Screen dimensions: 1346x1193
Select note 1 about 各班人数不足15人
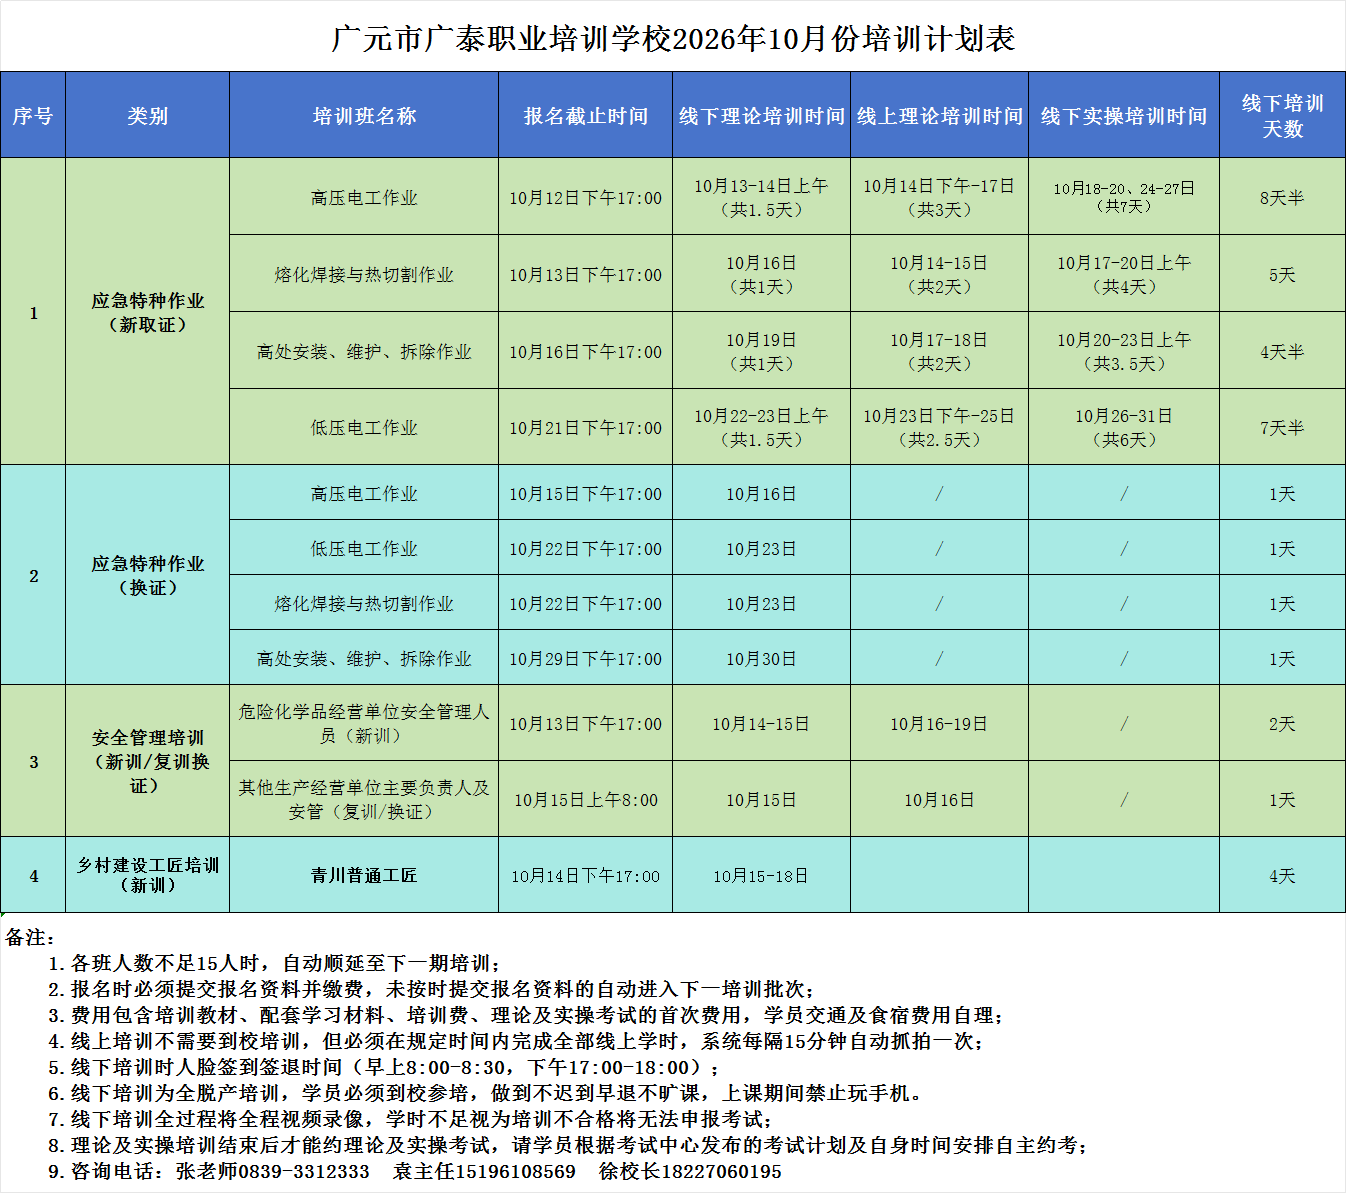pos(273,963)
